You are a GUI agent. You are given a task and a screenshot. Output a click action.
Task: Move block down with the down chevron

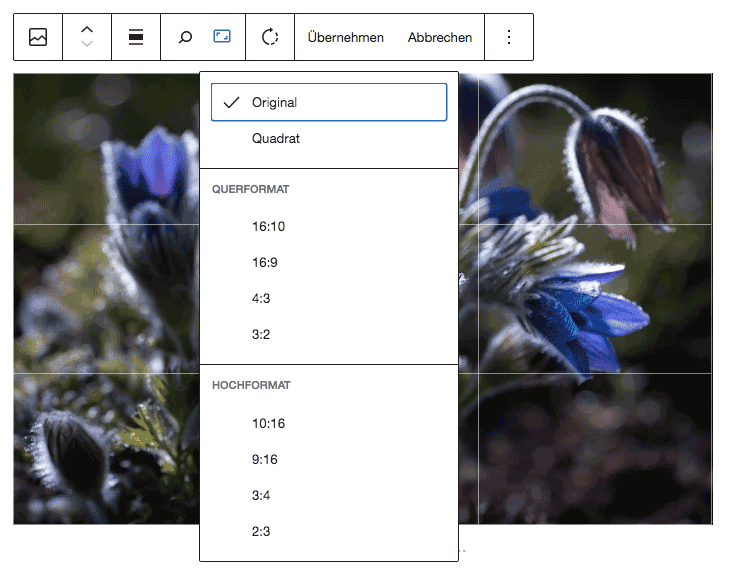(x=87, y=44)
